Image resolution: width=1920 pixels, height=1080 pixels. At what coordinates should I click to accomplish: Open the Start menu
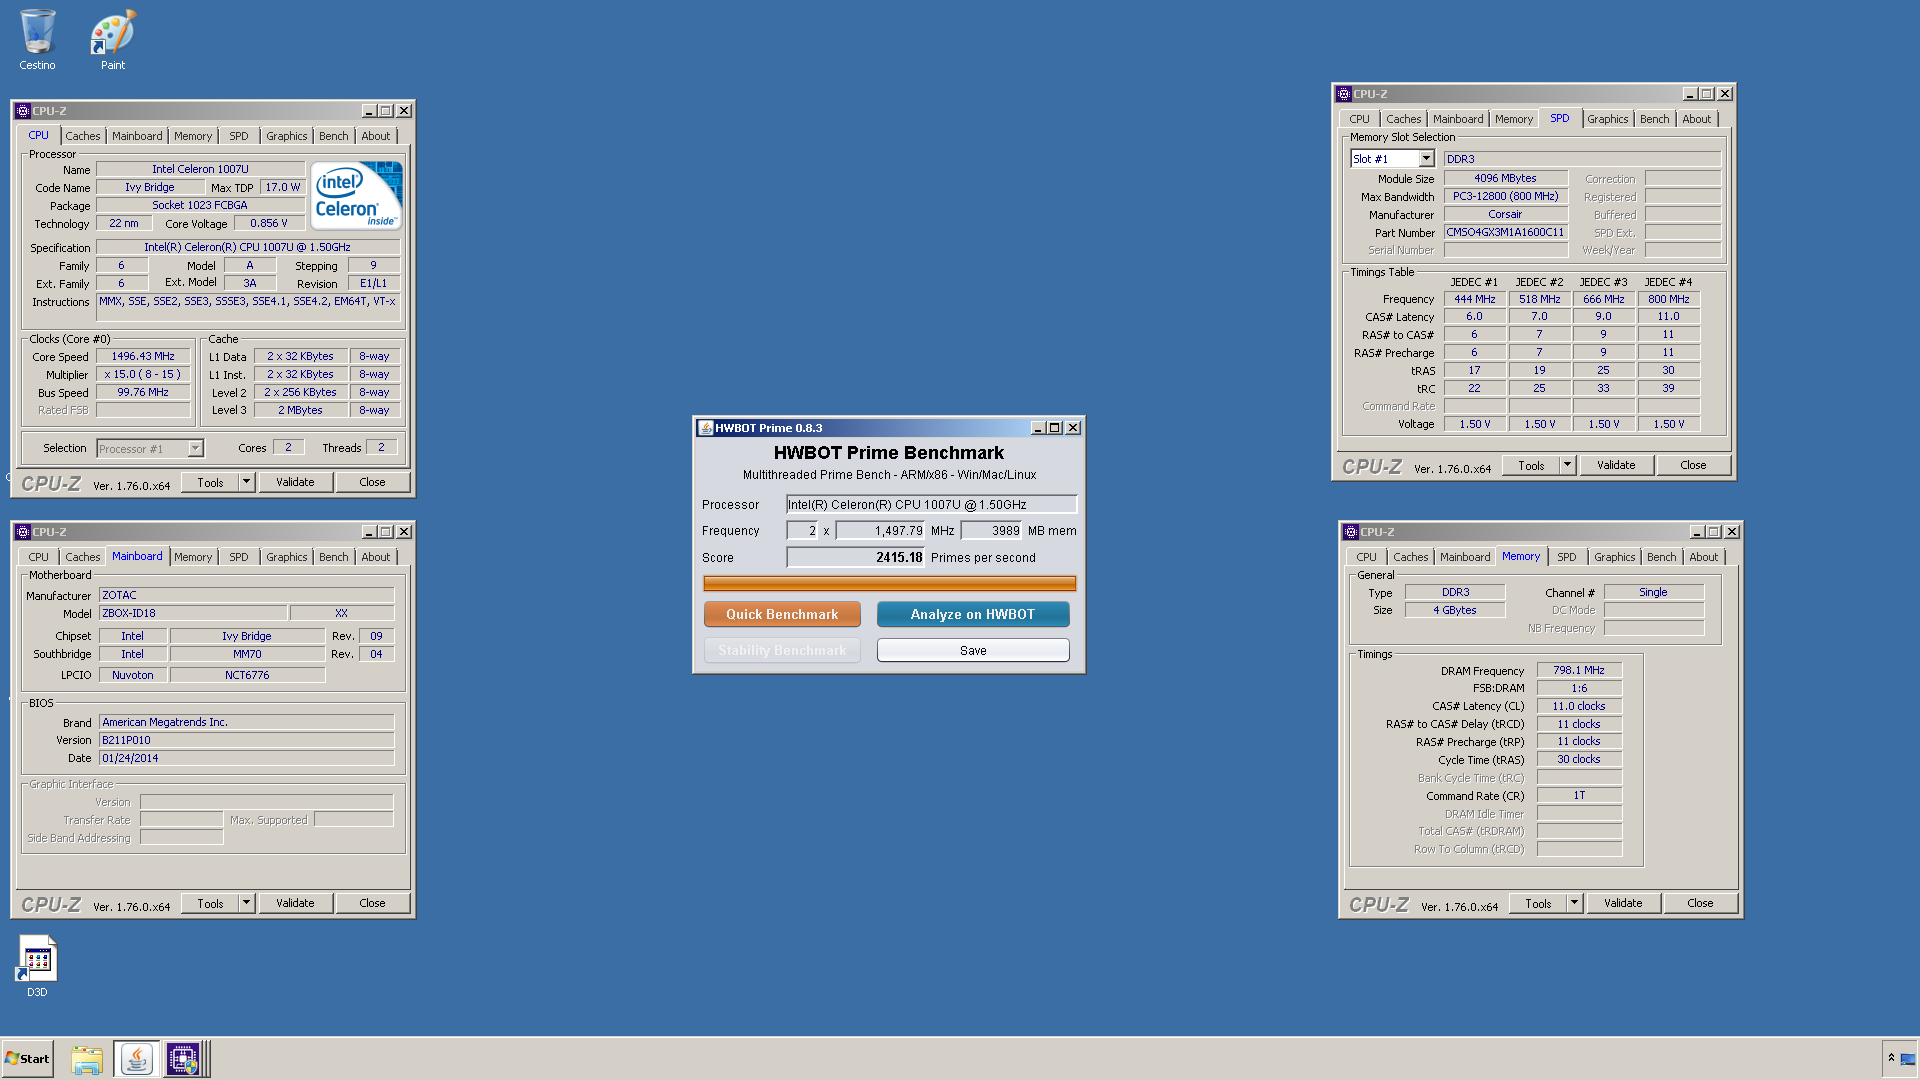28,1058
